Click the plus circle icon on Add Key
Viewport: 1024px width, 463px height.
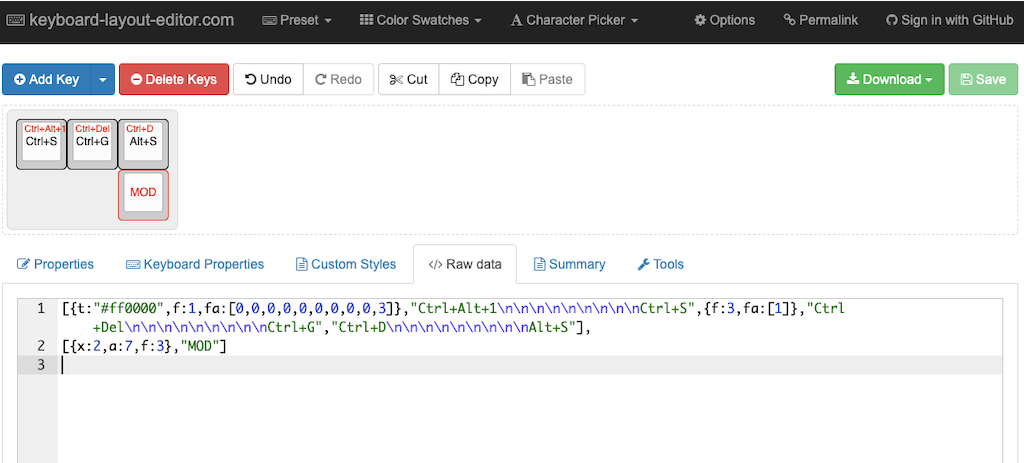pyautogui.click(x=20, y=80)
